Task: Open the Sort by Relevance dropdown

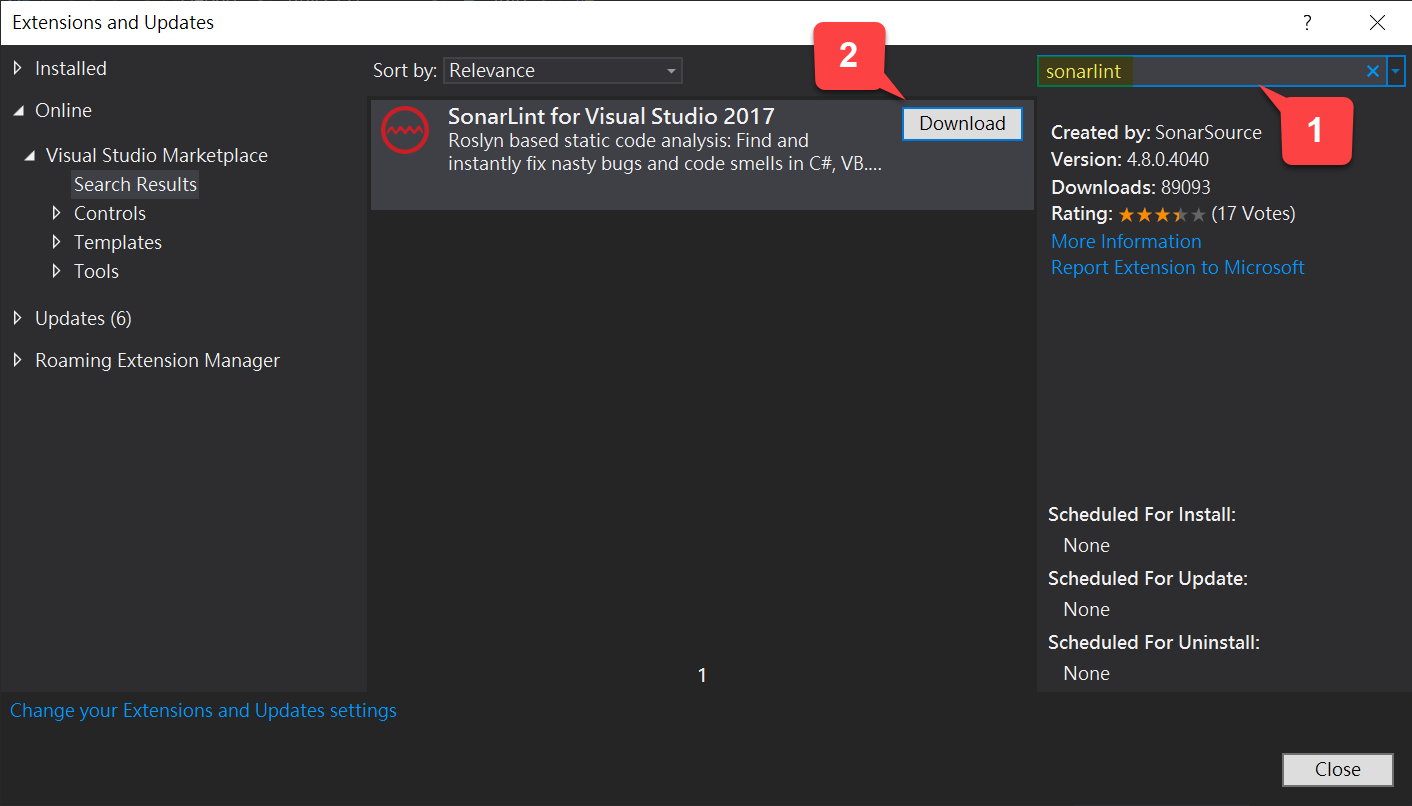Action: [562, 70]
